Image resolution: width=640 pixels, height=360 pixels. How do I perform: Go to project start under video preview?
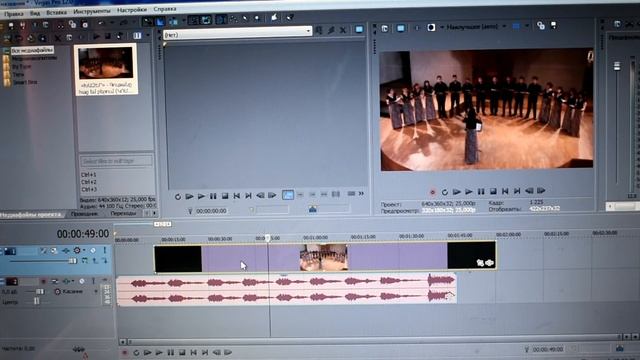click(x=505, y=191)
